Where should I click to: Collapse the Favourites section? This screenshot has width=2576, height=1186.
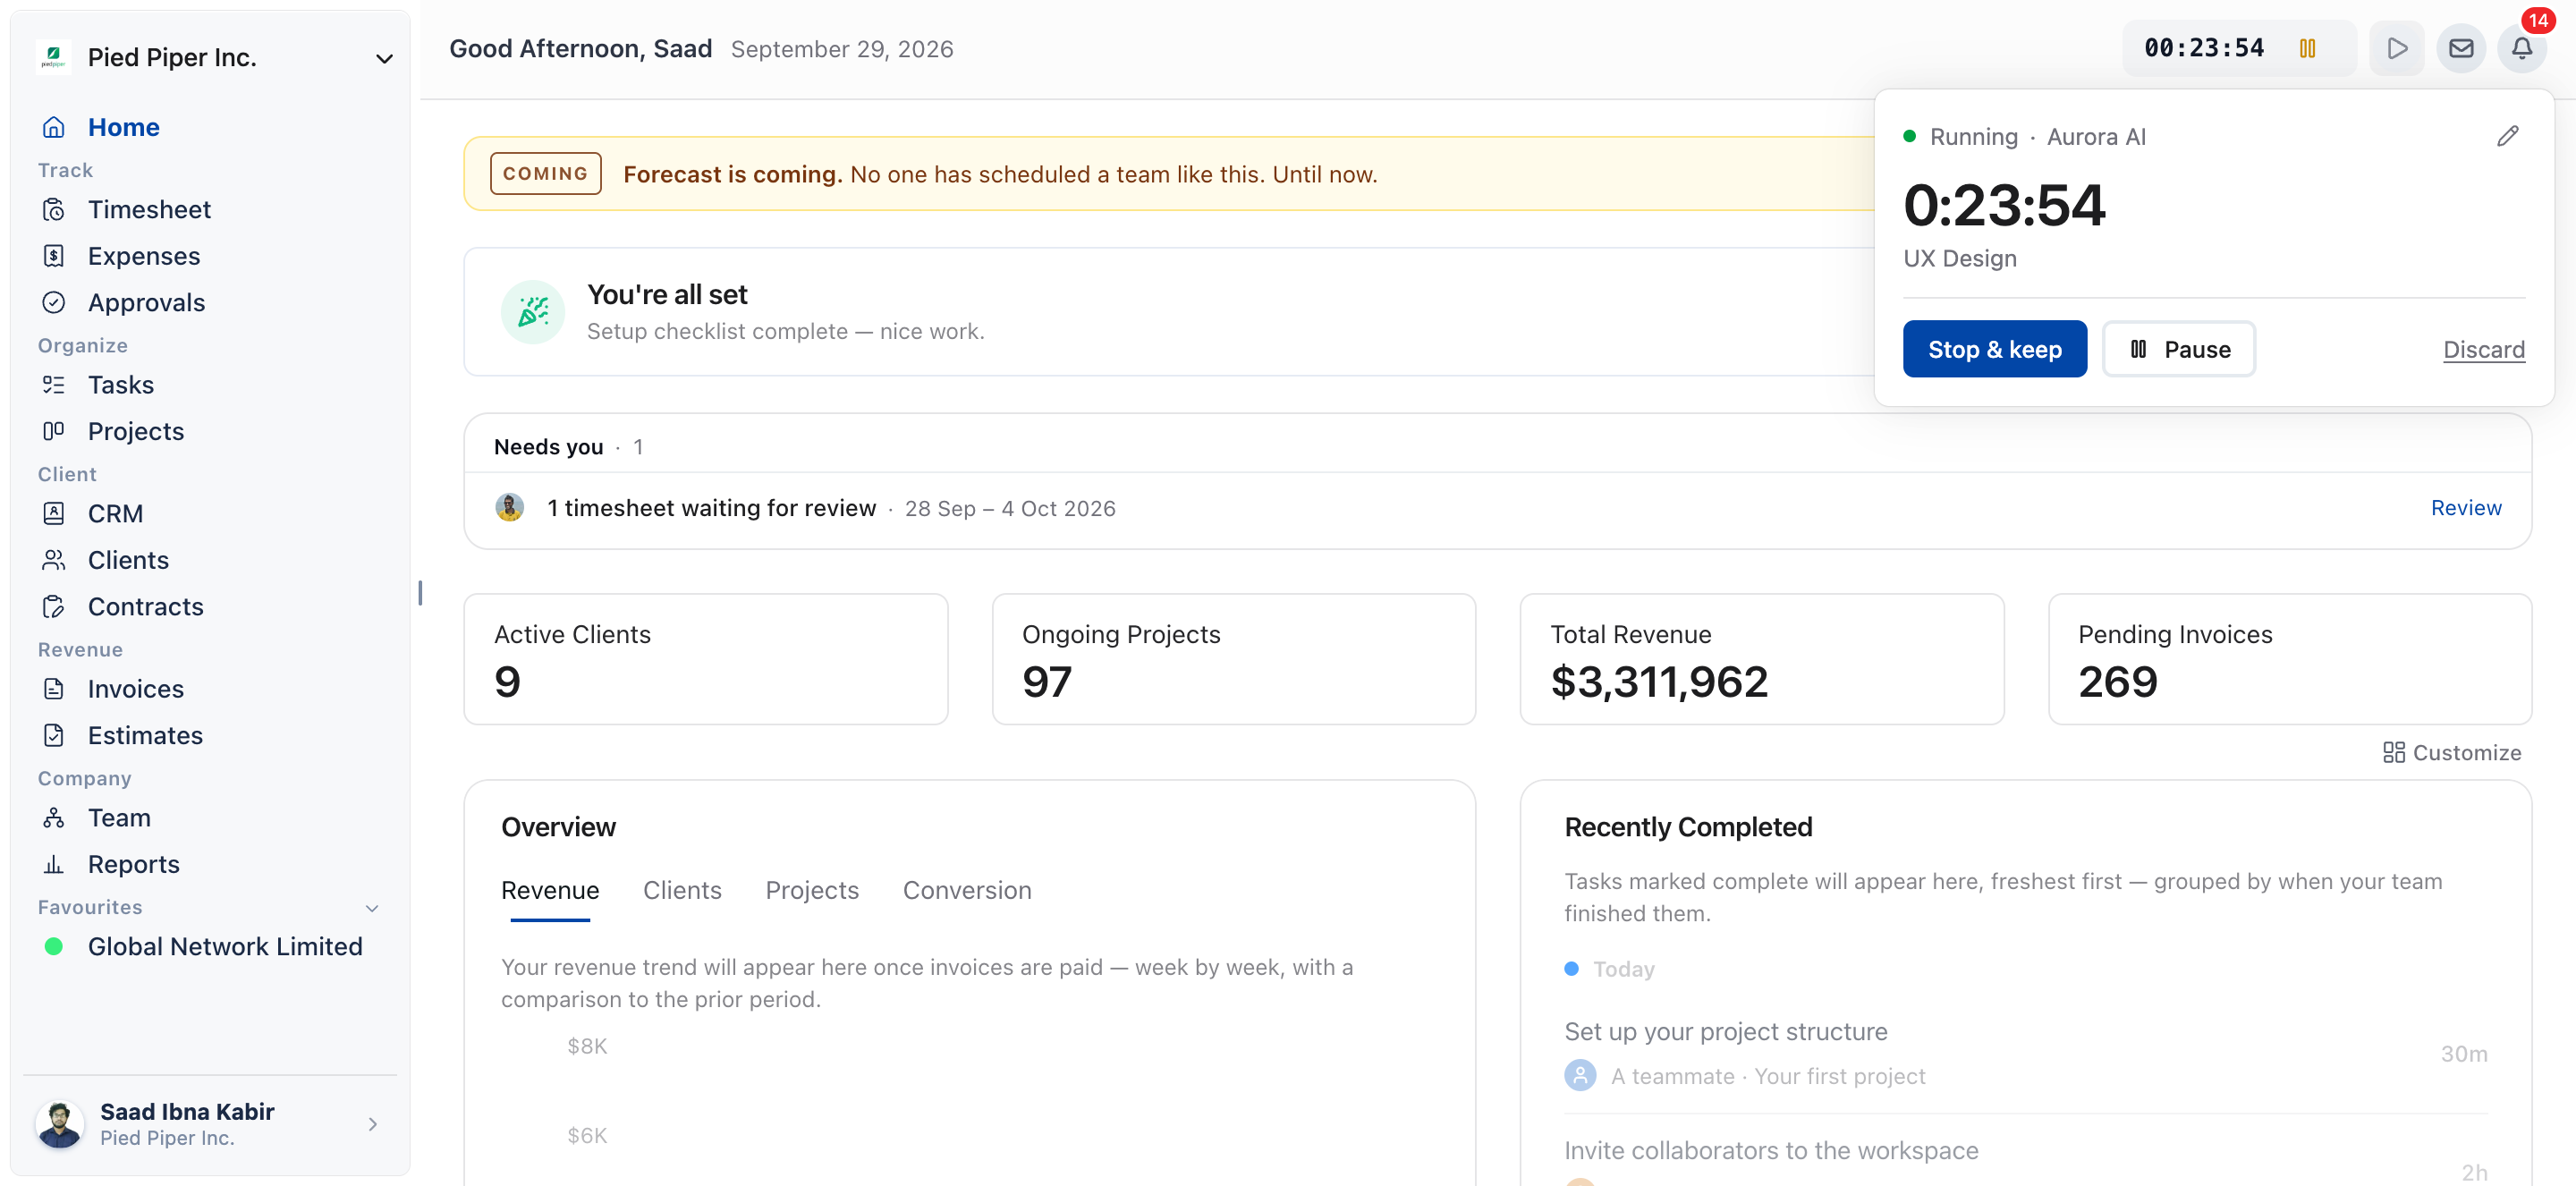(372, 908)
